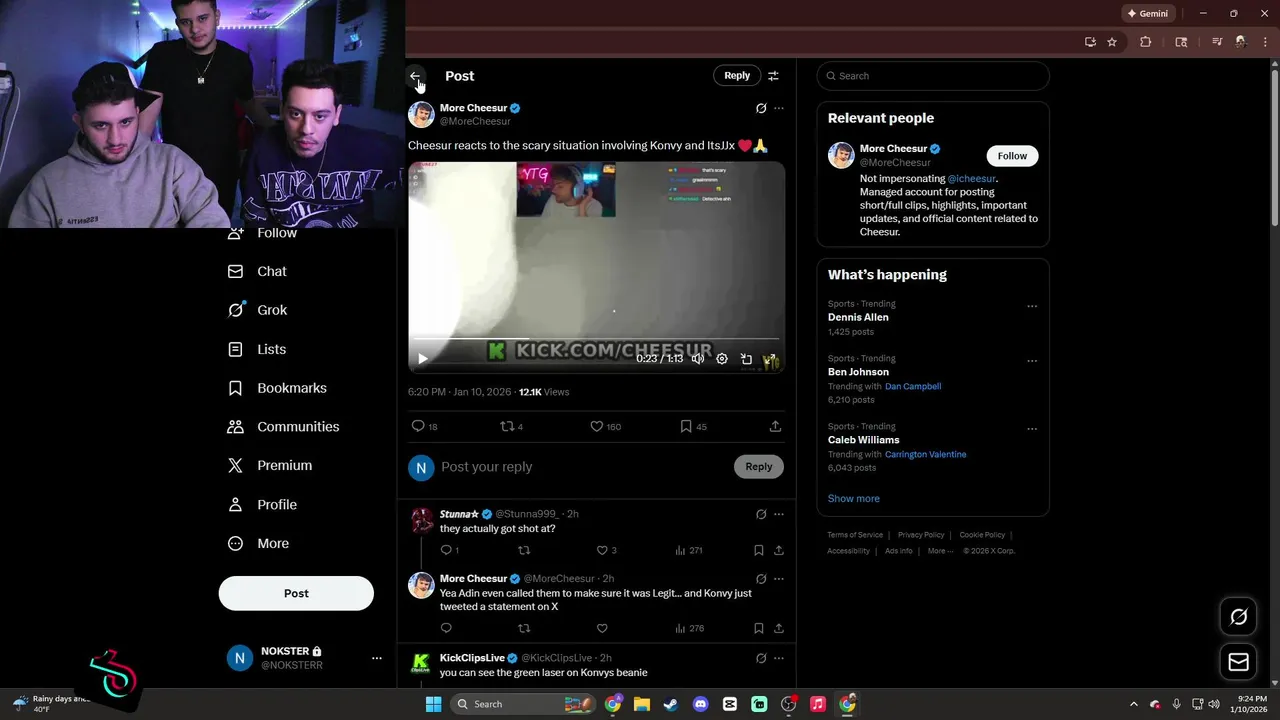View analytics showing 271 on Stunna's reply
Image resolution: width=1280 pixels, height=720 pixels.
tap(689, 550)
